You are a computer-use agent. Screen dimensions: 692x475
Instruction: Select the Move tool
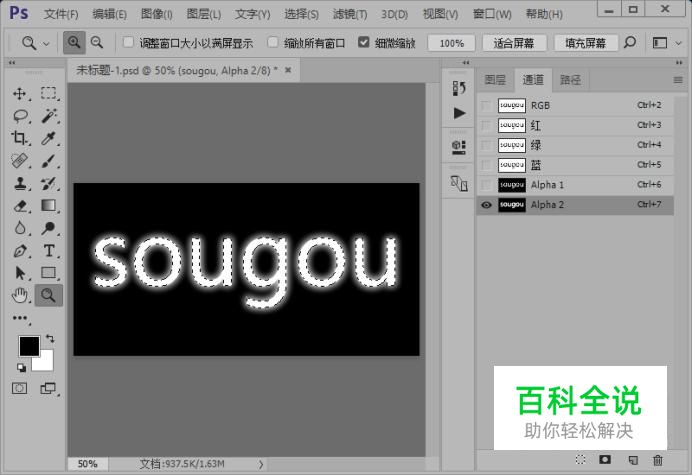[19, 94]
